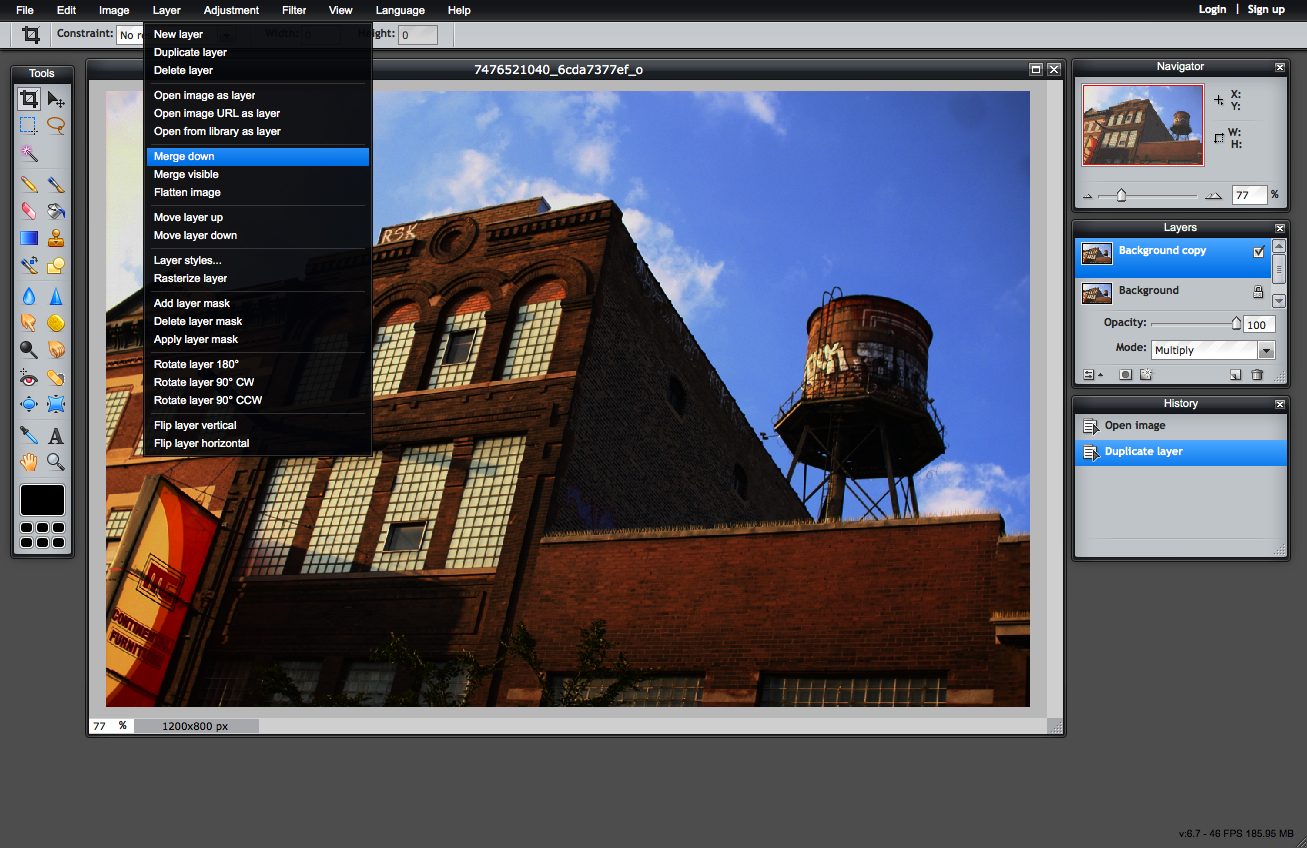The width and height of the screenshot is (1307, 848).
Task: Select the Spot Heal bandage tool
Action: click(56, 378)
